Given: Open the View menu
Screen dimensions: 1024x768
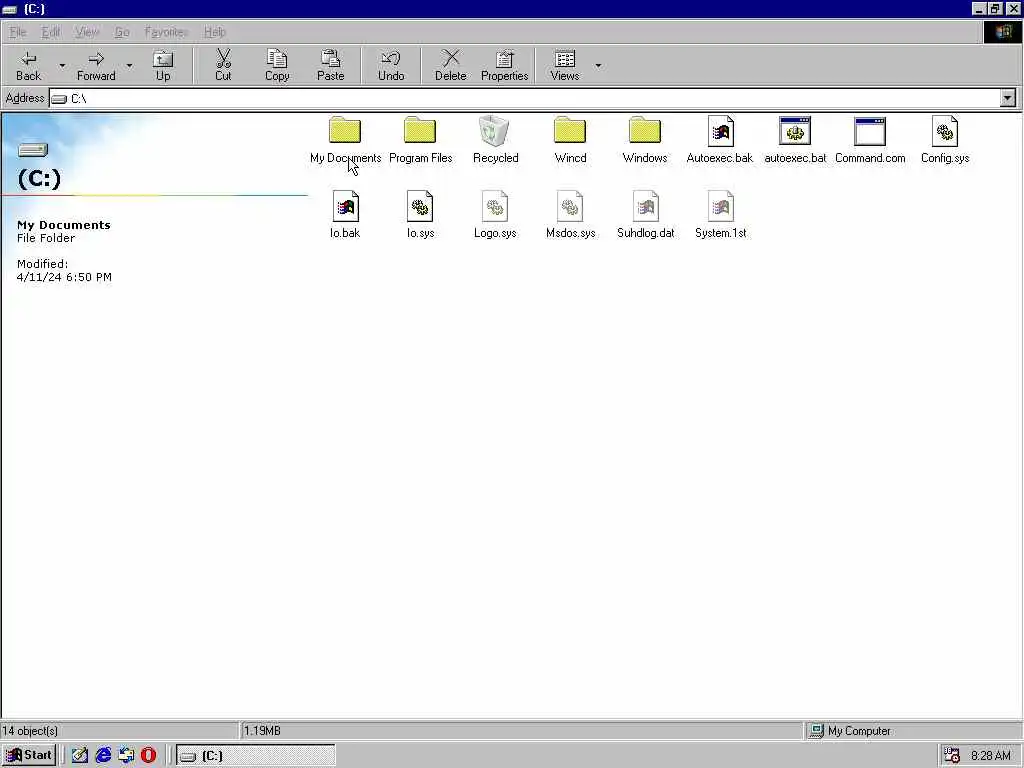Looking at the screenshot, I should (x=87, y=32).
